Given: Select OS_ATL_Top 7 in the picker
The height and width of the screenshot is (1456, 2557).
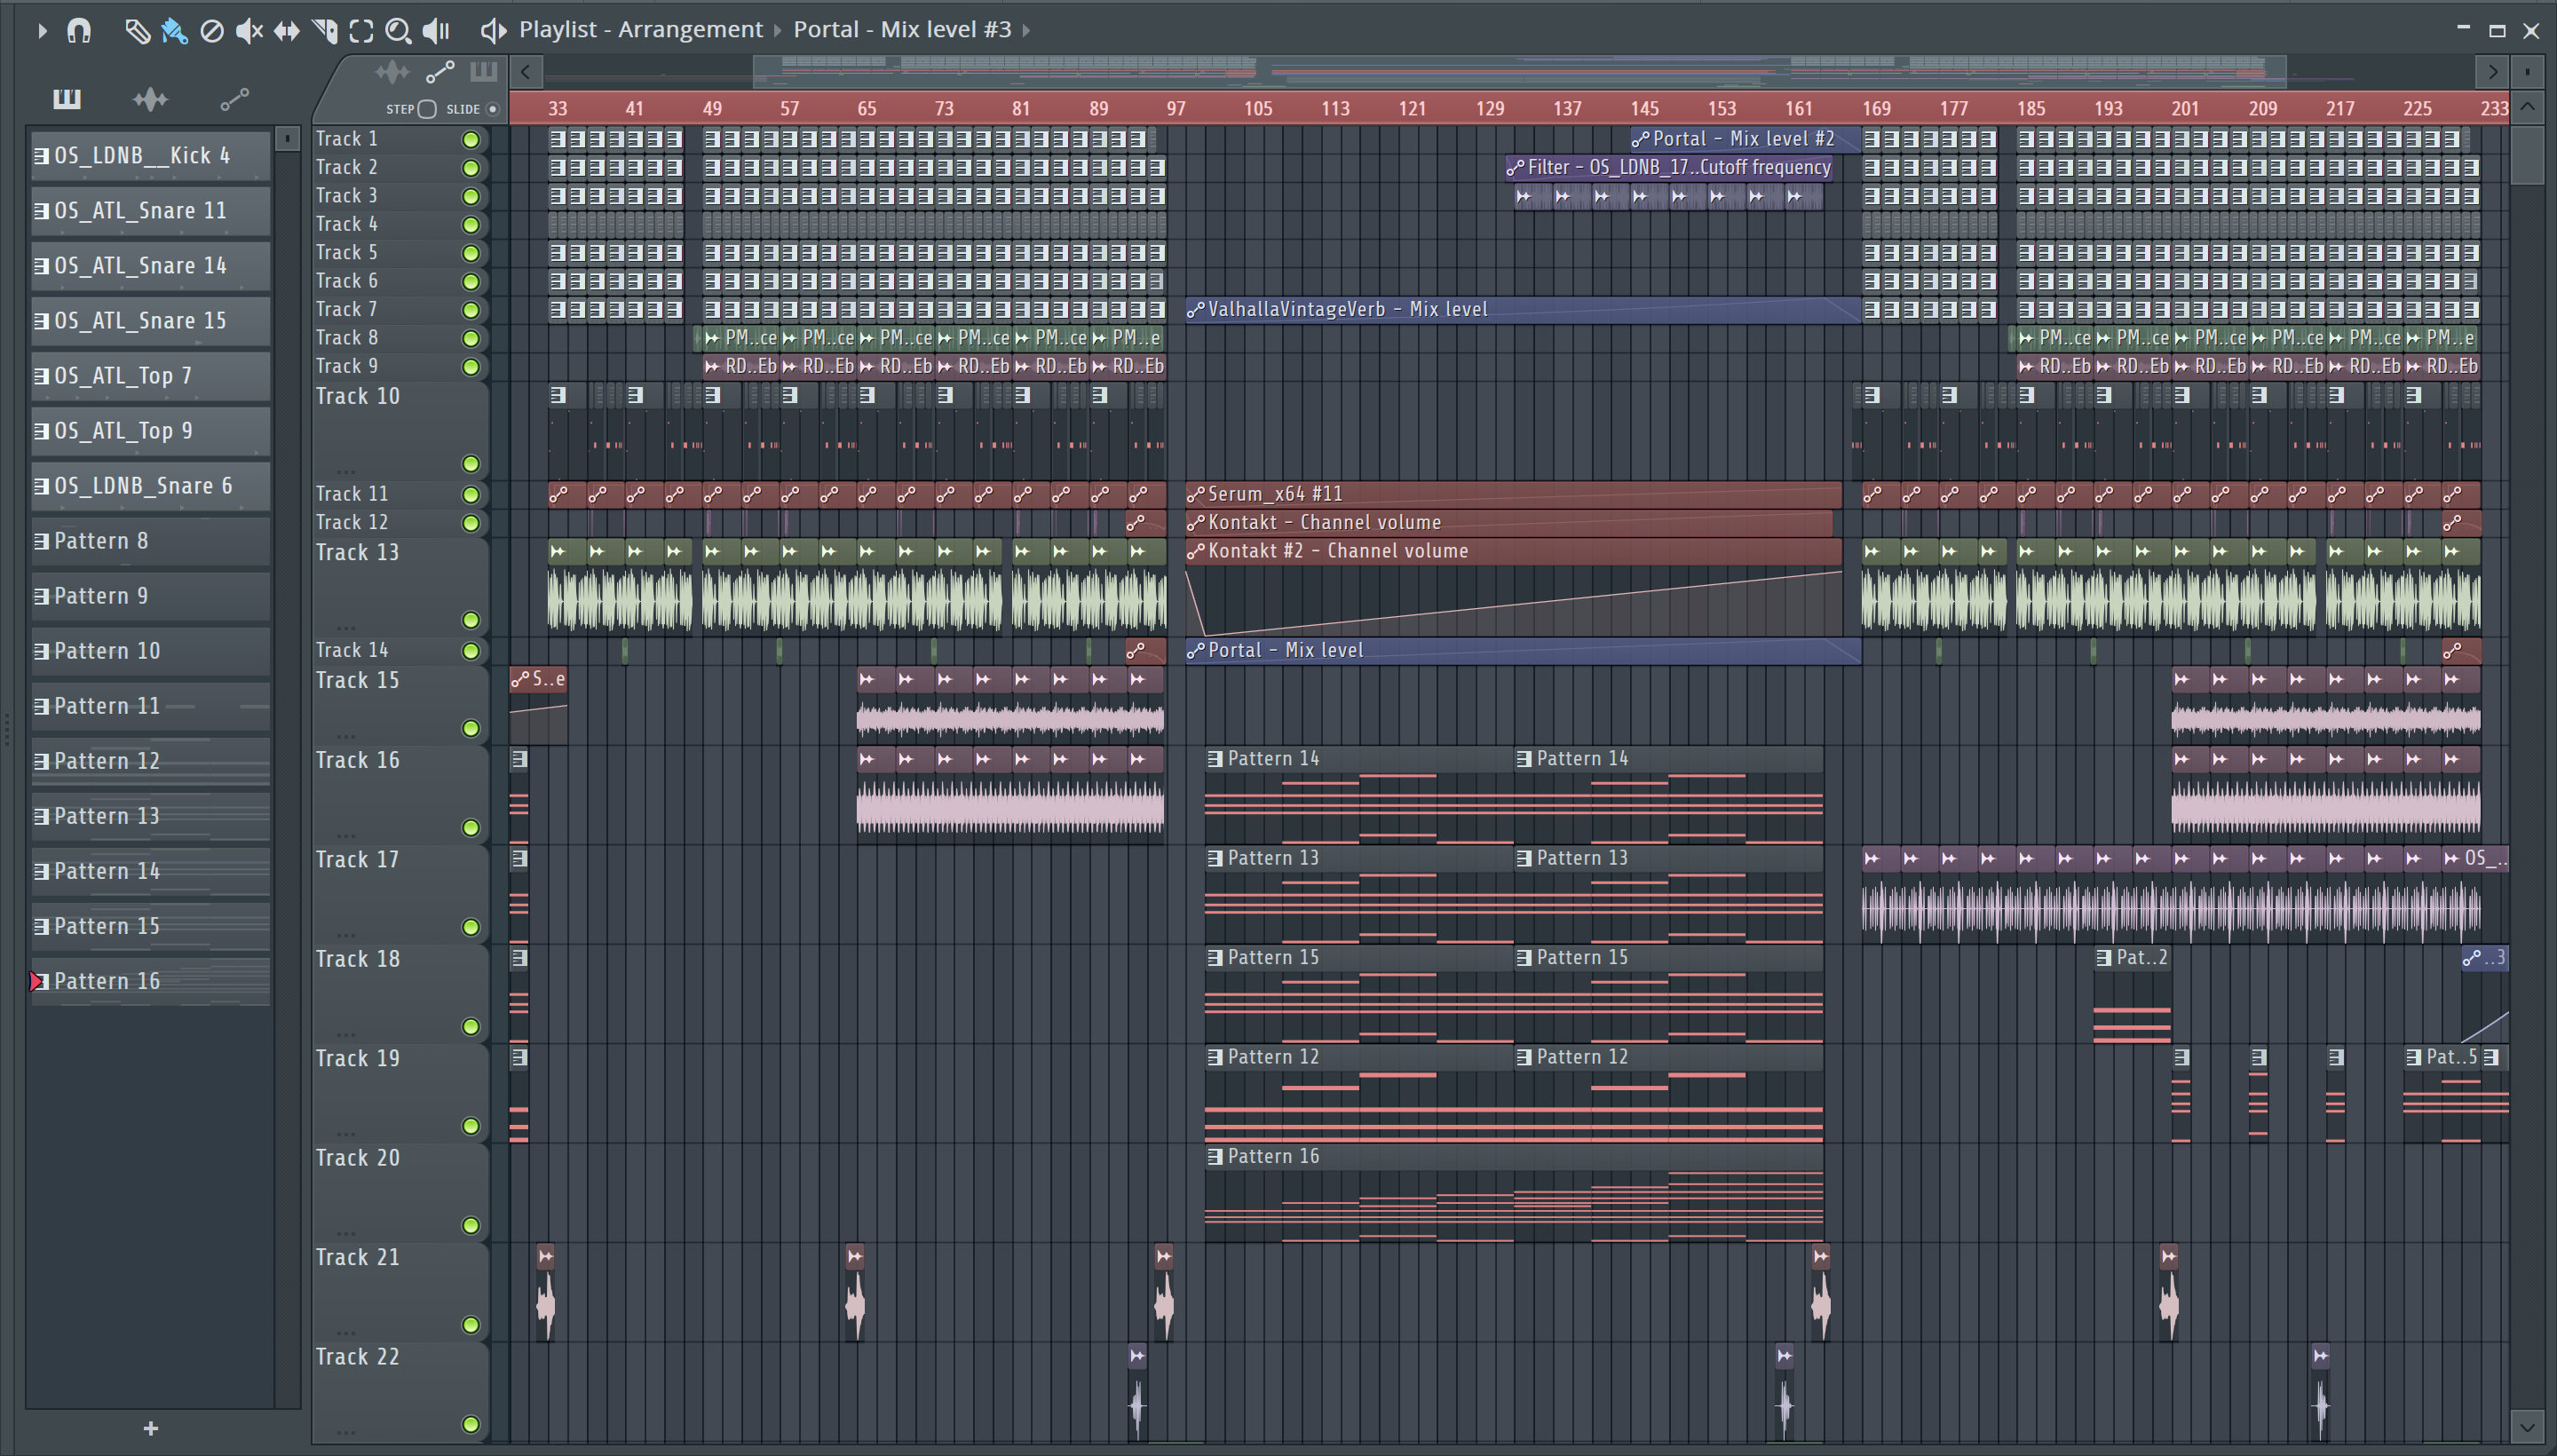Looking at the screenshot, I should click(150, 375).
